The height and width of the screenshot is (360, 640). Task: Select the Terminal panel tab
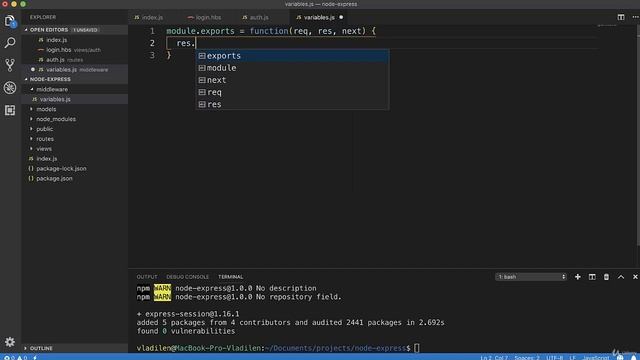point(230,277)
